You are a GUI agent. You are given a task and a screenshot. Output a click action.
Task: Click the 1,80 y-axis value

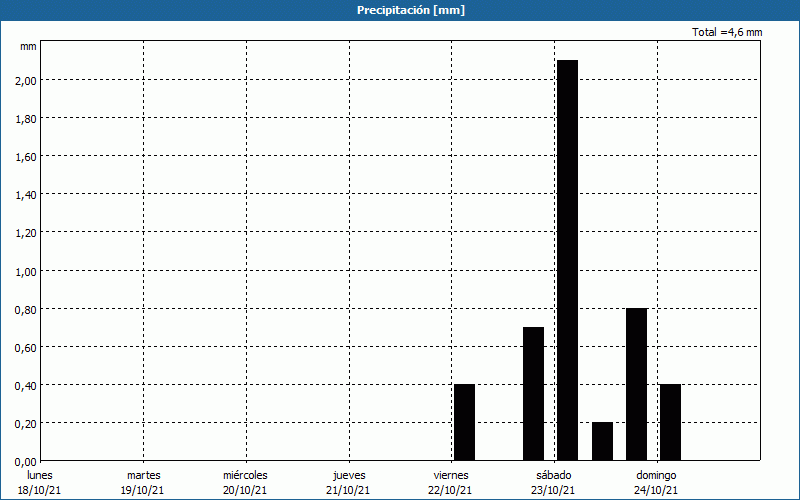(x=26, y=118)
